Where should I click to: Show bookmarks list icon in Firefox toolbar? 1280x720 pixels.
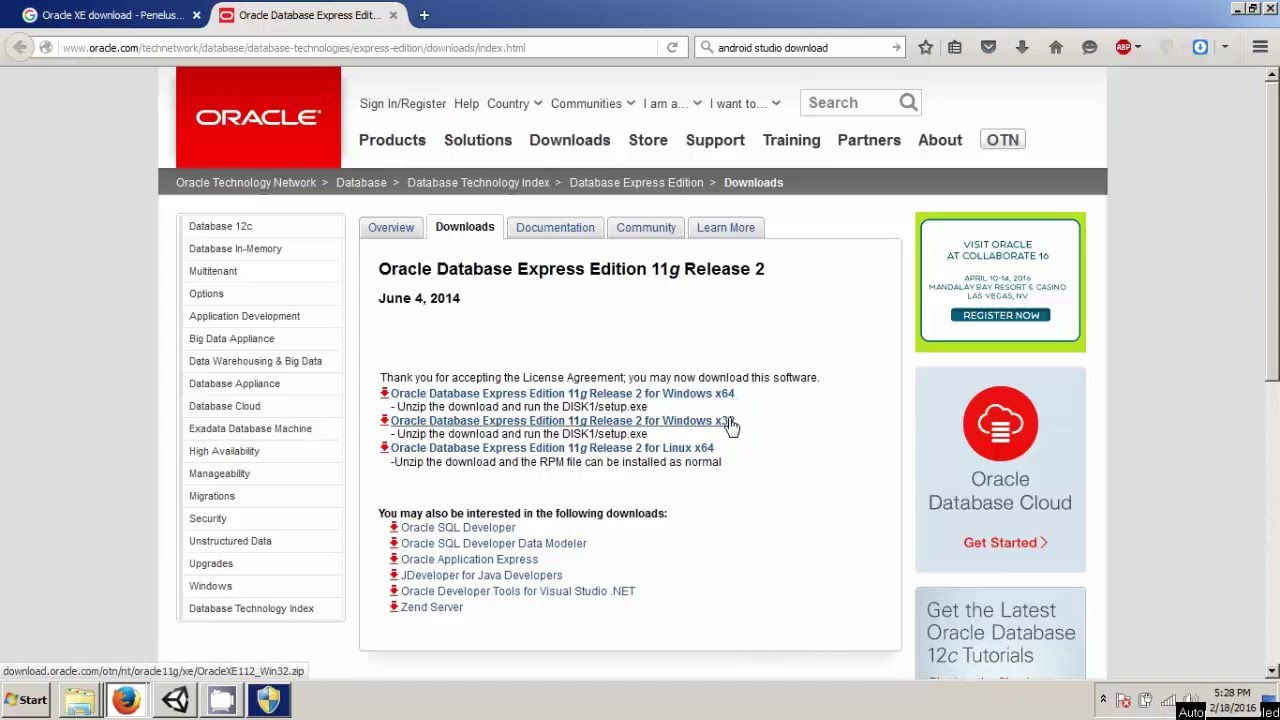pos(955,47)
